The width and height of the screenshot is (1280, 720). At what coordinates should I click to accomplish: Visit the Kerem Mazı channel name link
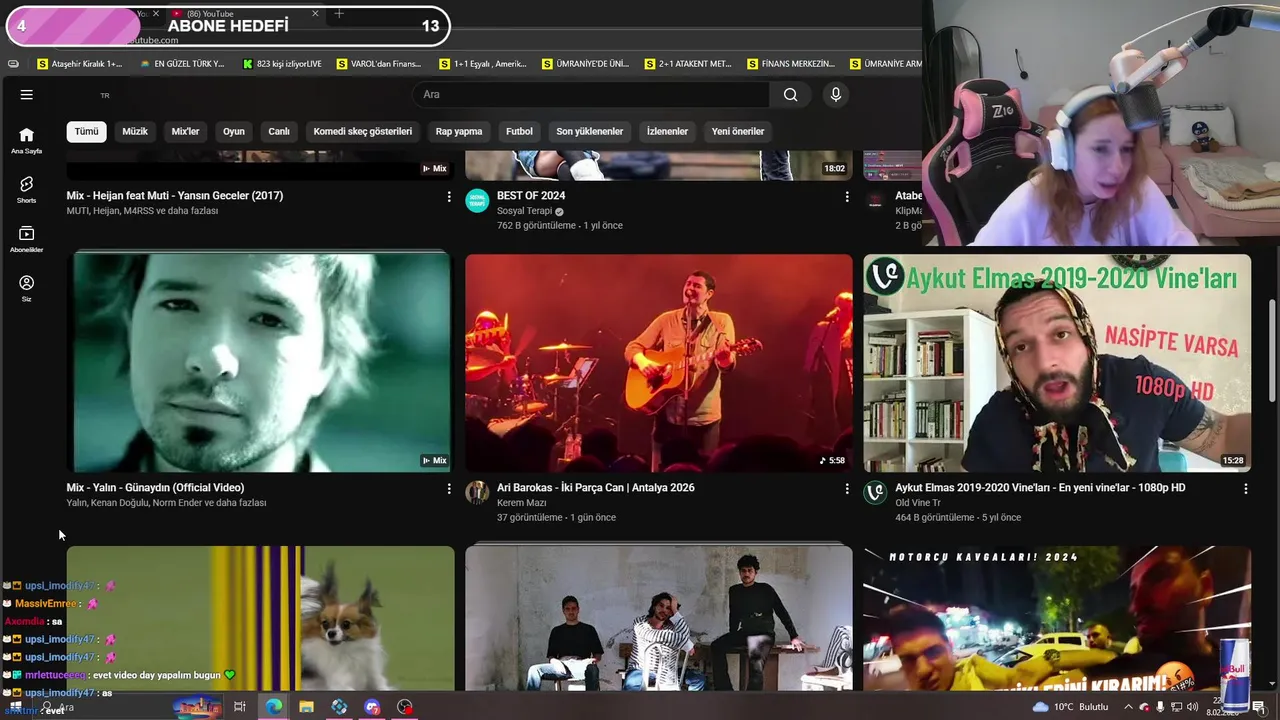pos(522,503)
